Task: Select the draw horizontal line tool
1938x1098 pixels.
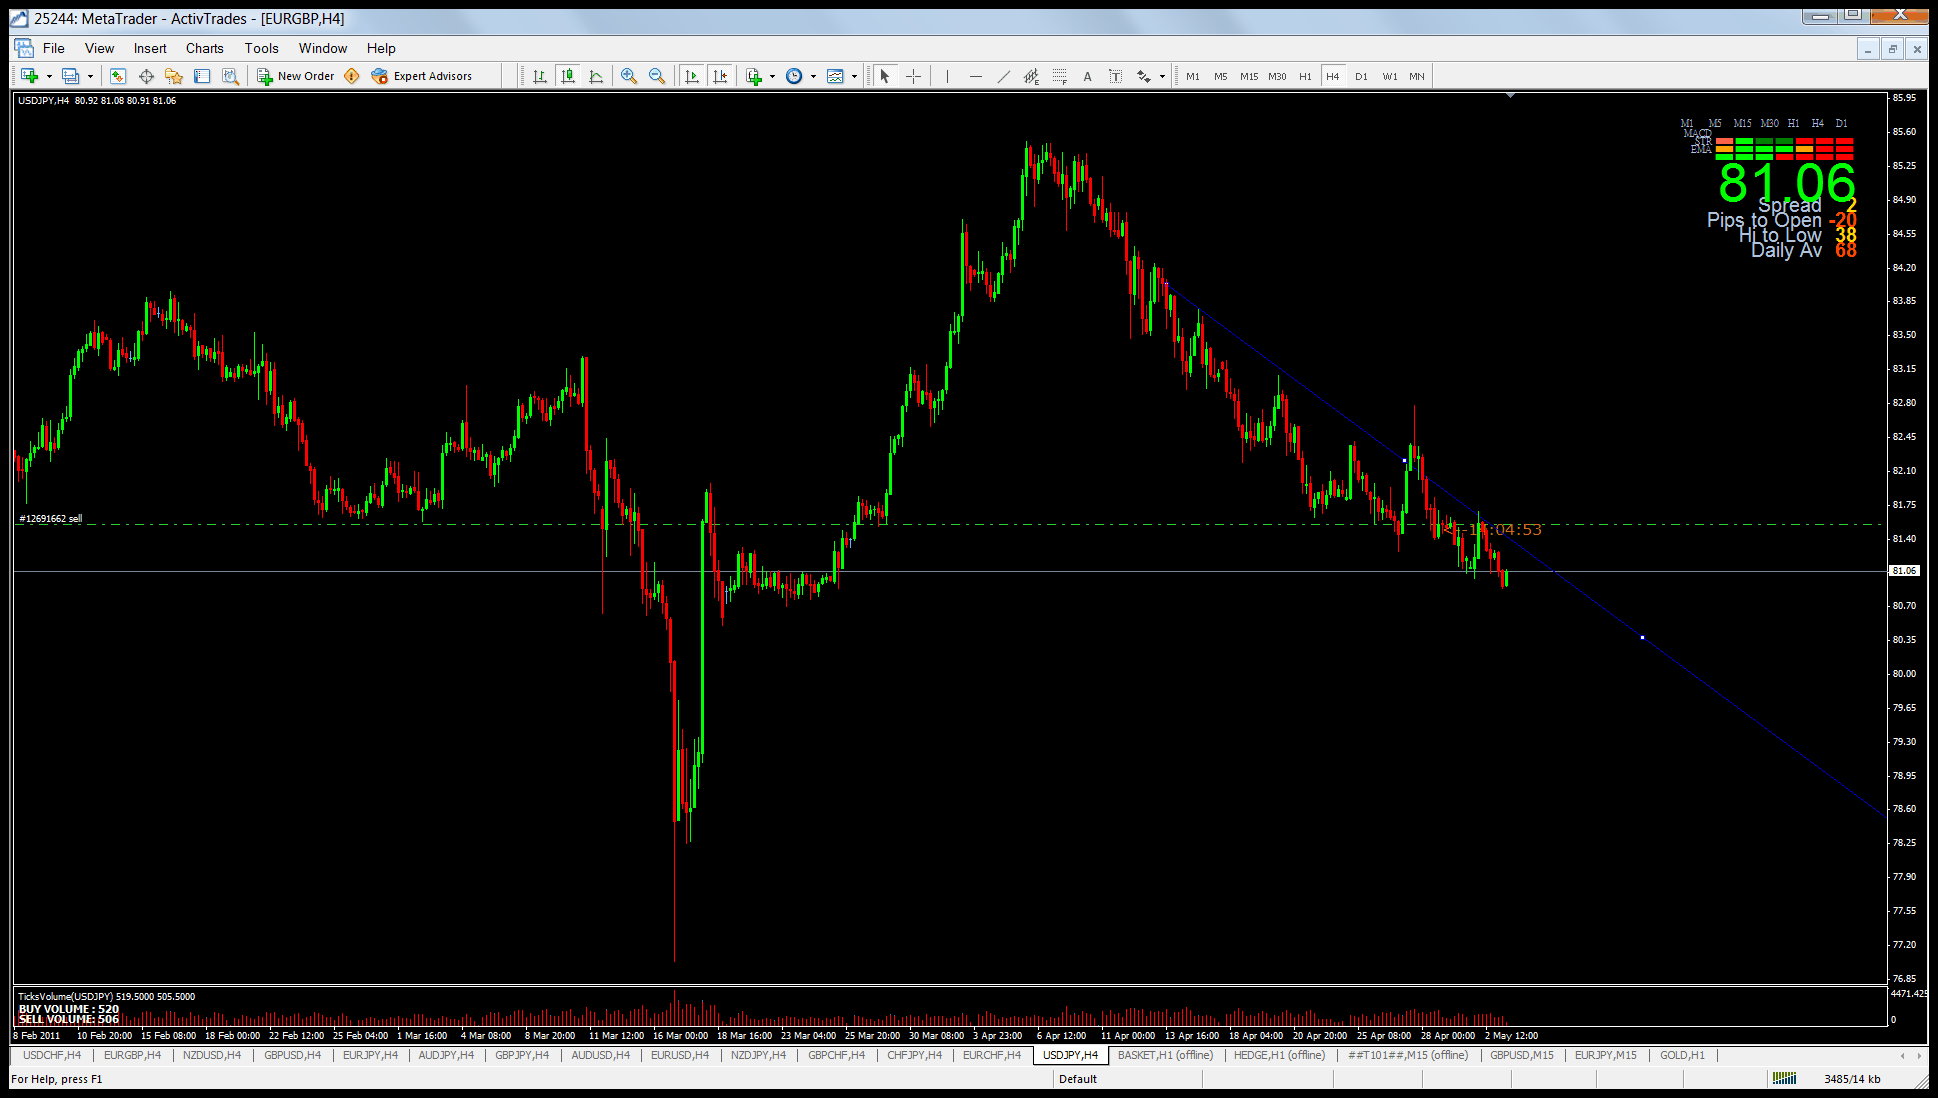Action: point(975,76)
